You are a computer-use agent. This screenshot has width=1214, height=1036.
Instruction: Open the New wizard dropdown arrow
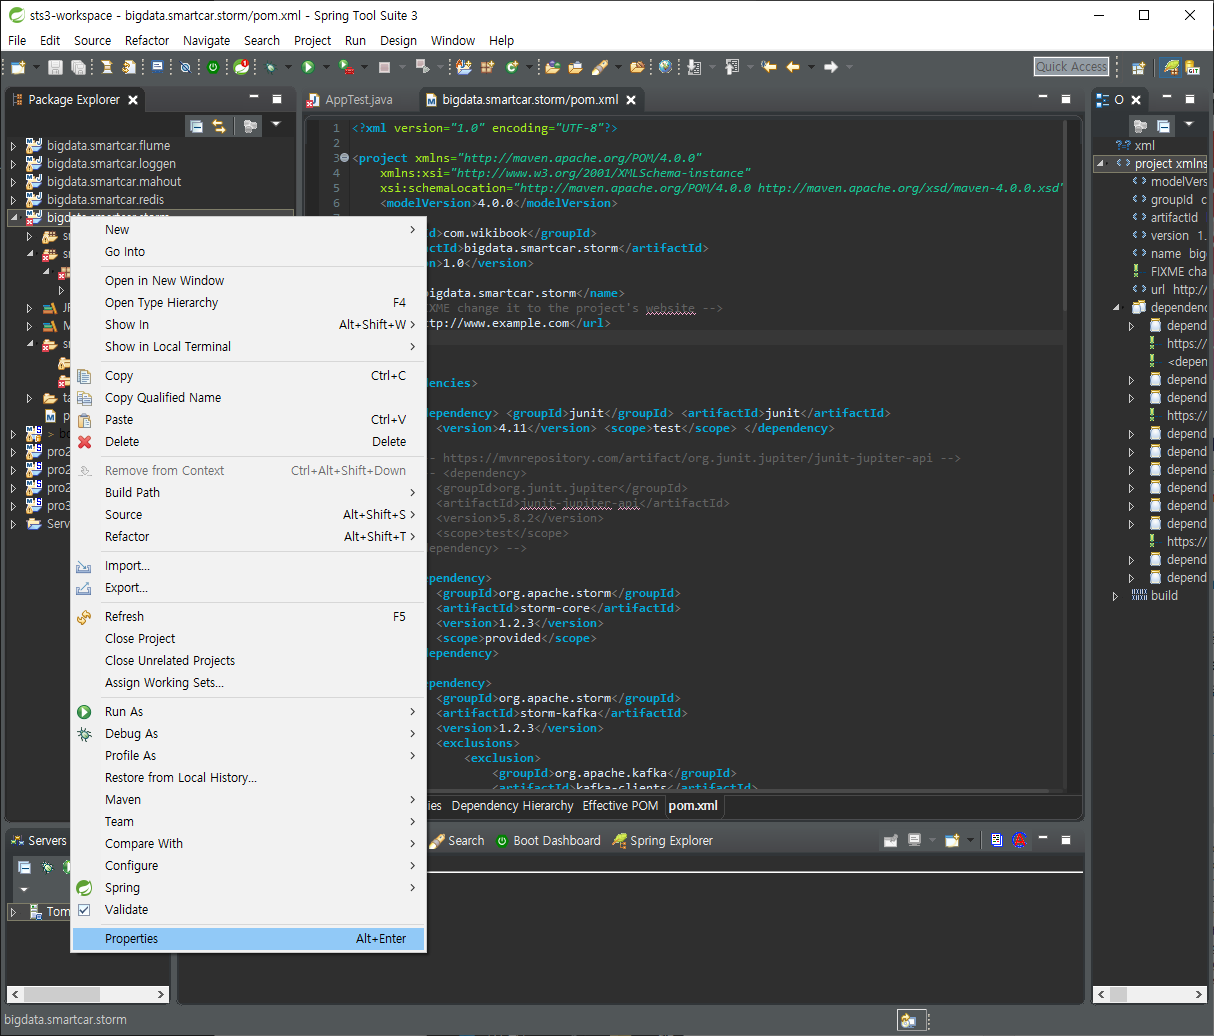click(x=37, y=67)
